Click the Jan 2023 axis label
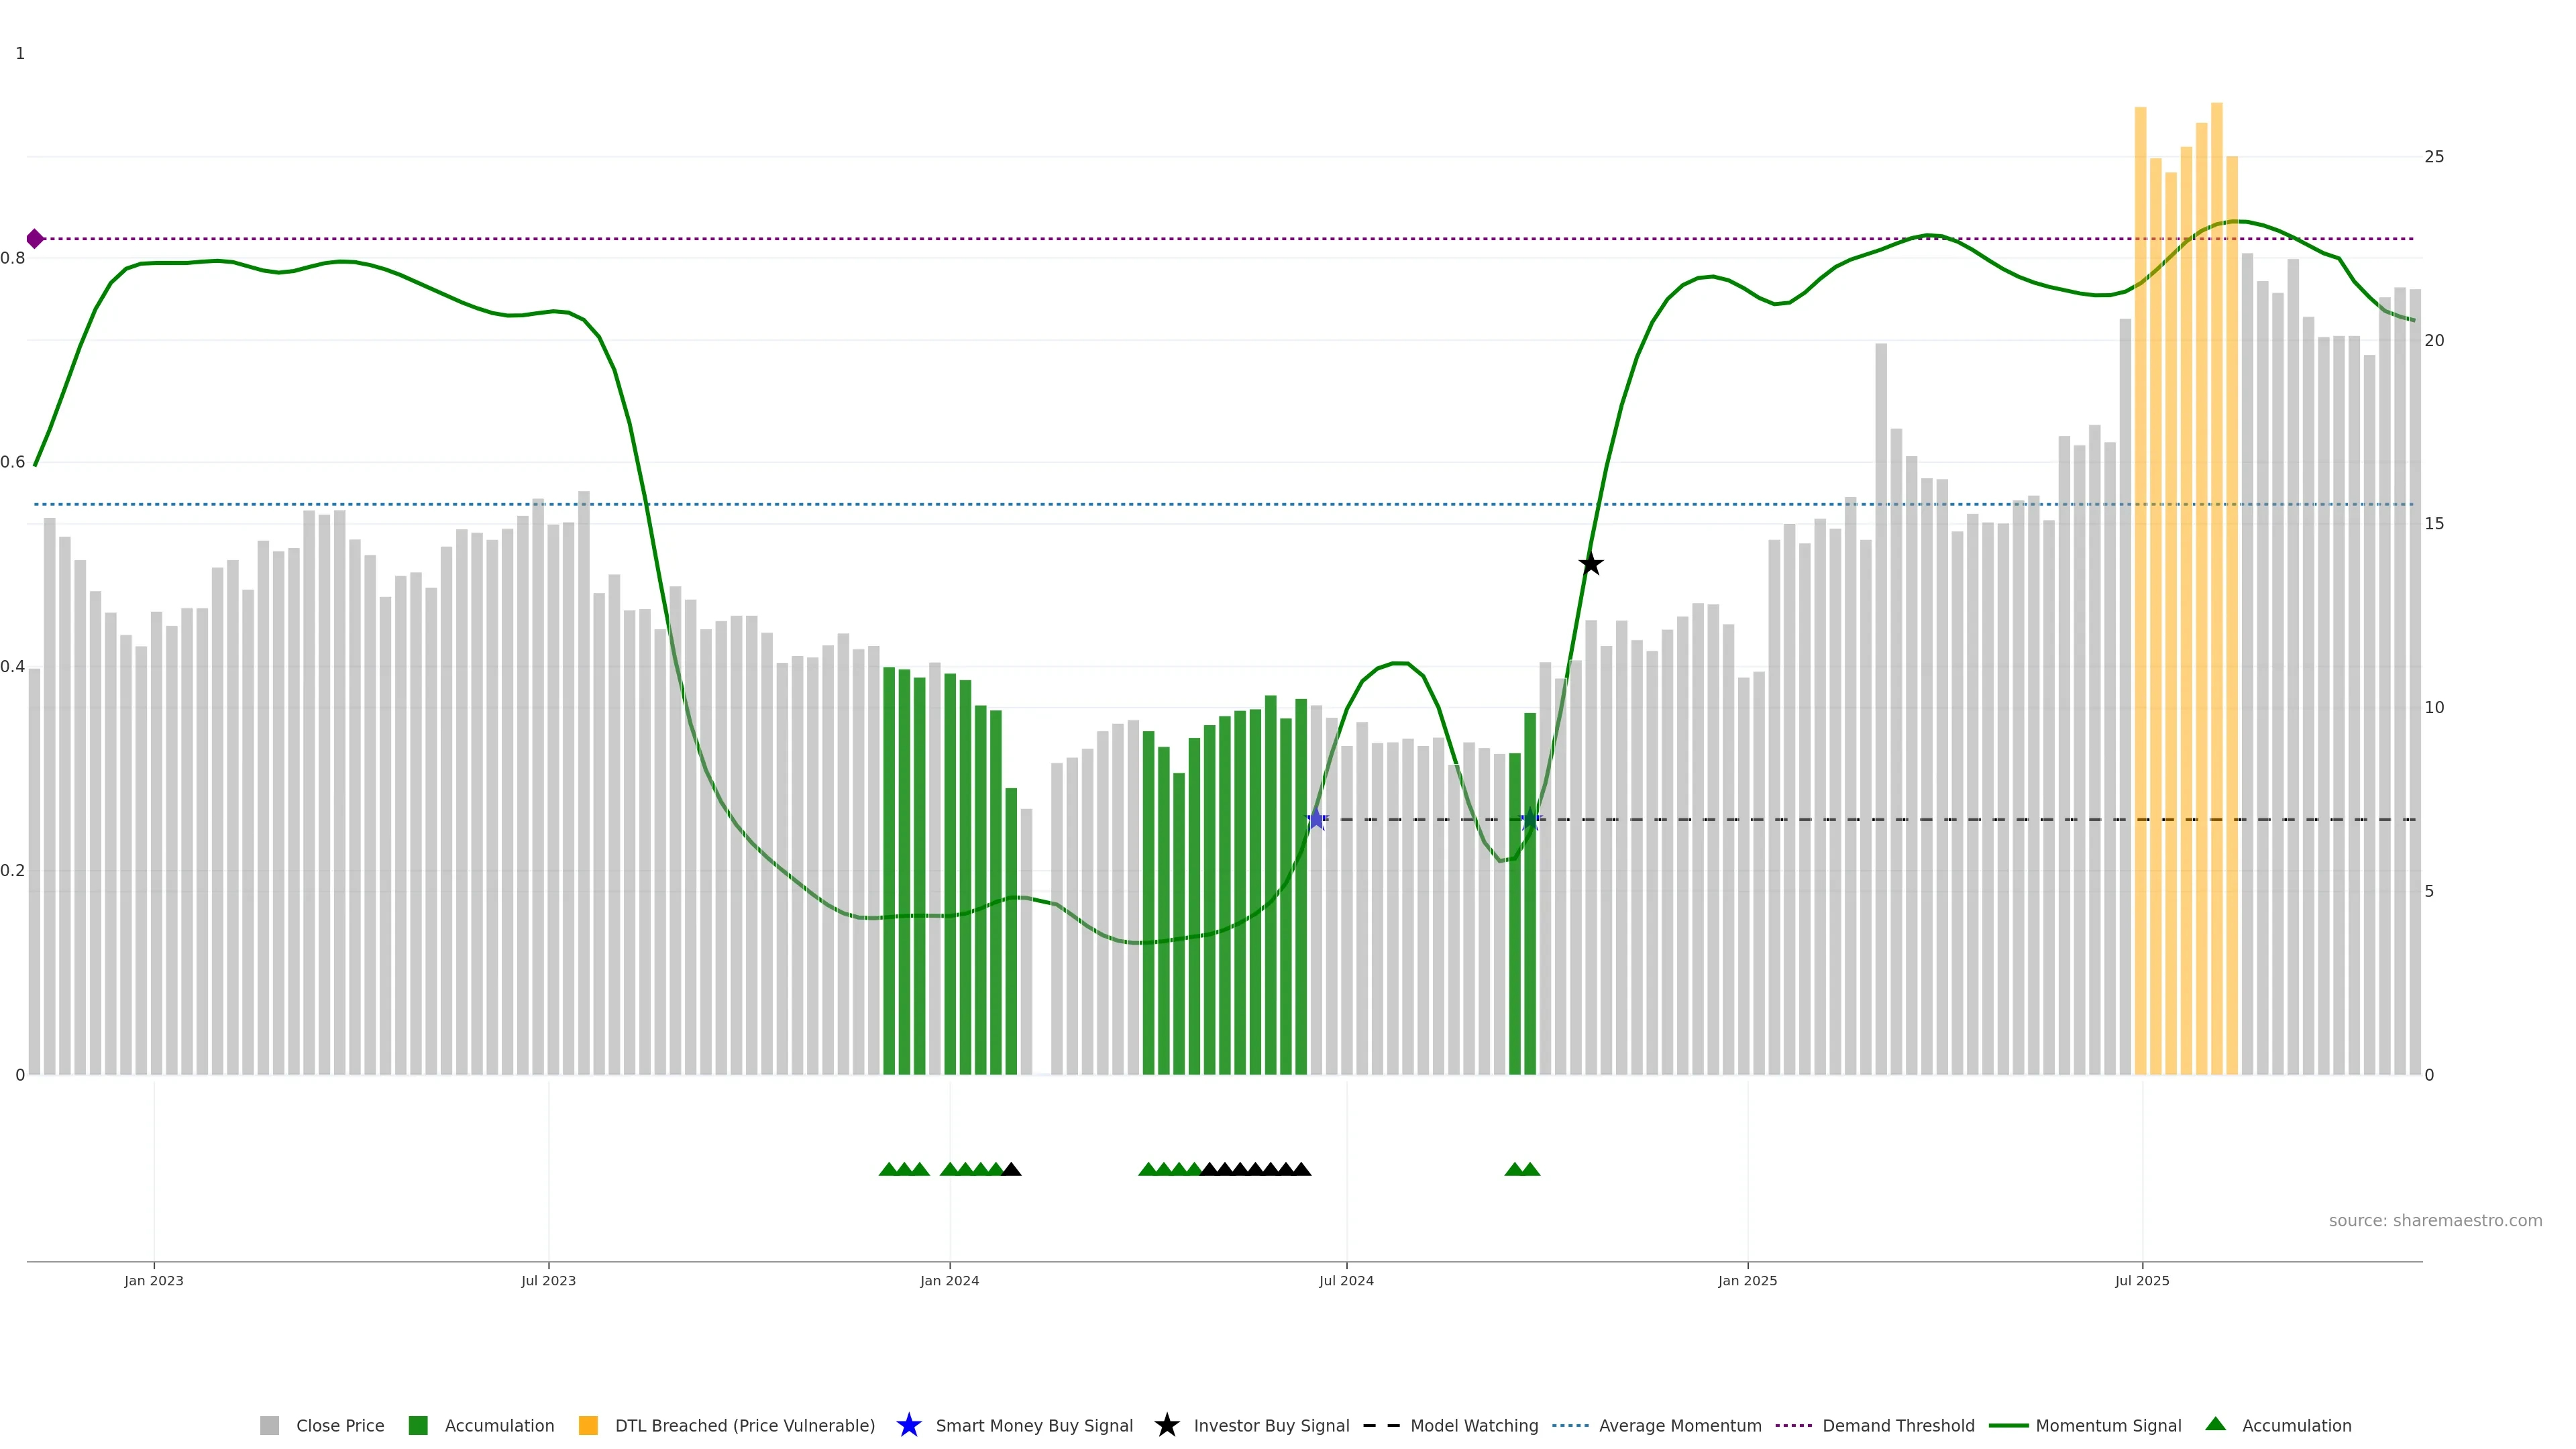The image size is (2576, 1449). click(x=154, y=1280)
